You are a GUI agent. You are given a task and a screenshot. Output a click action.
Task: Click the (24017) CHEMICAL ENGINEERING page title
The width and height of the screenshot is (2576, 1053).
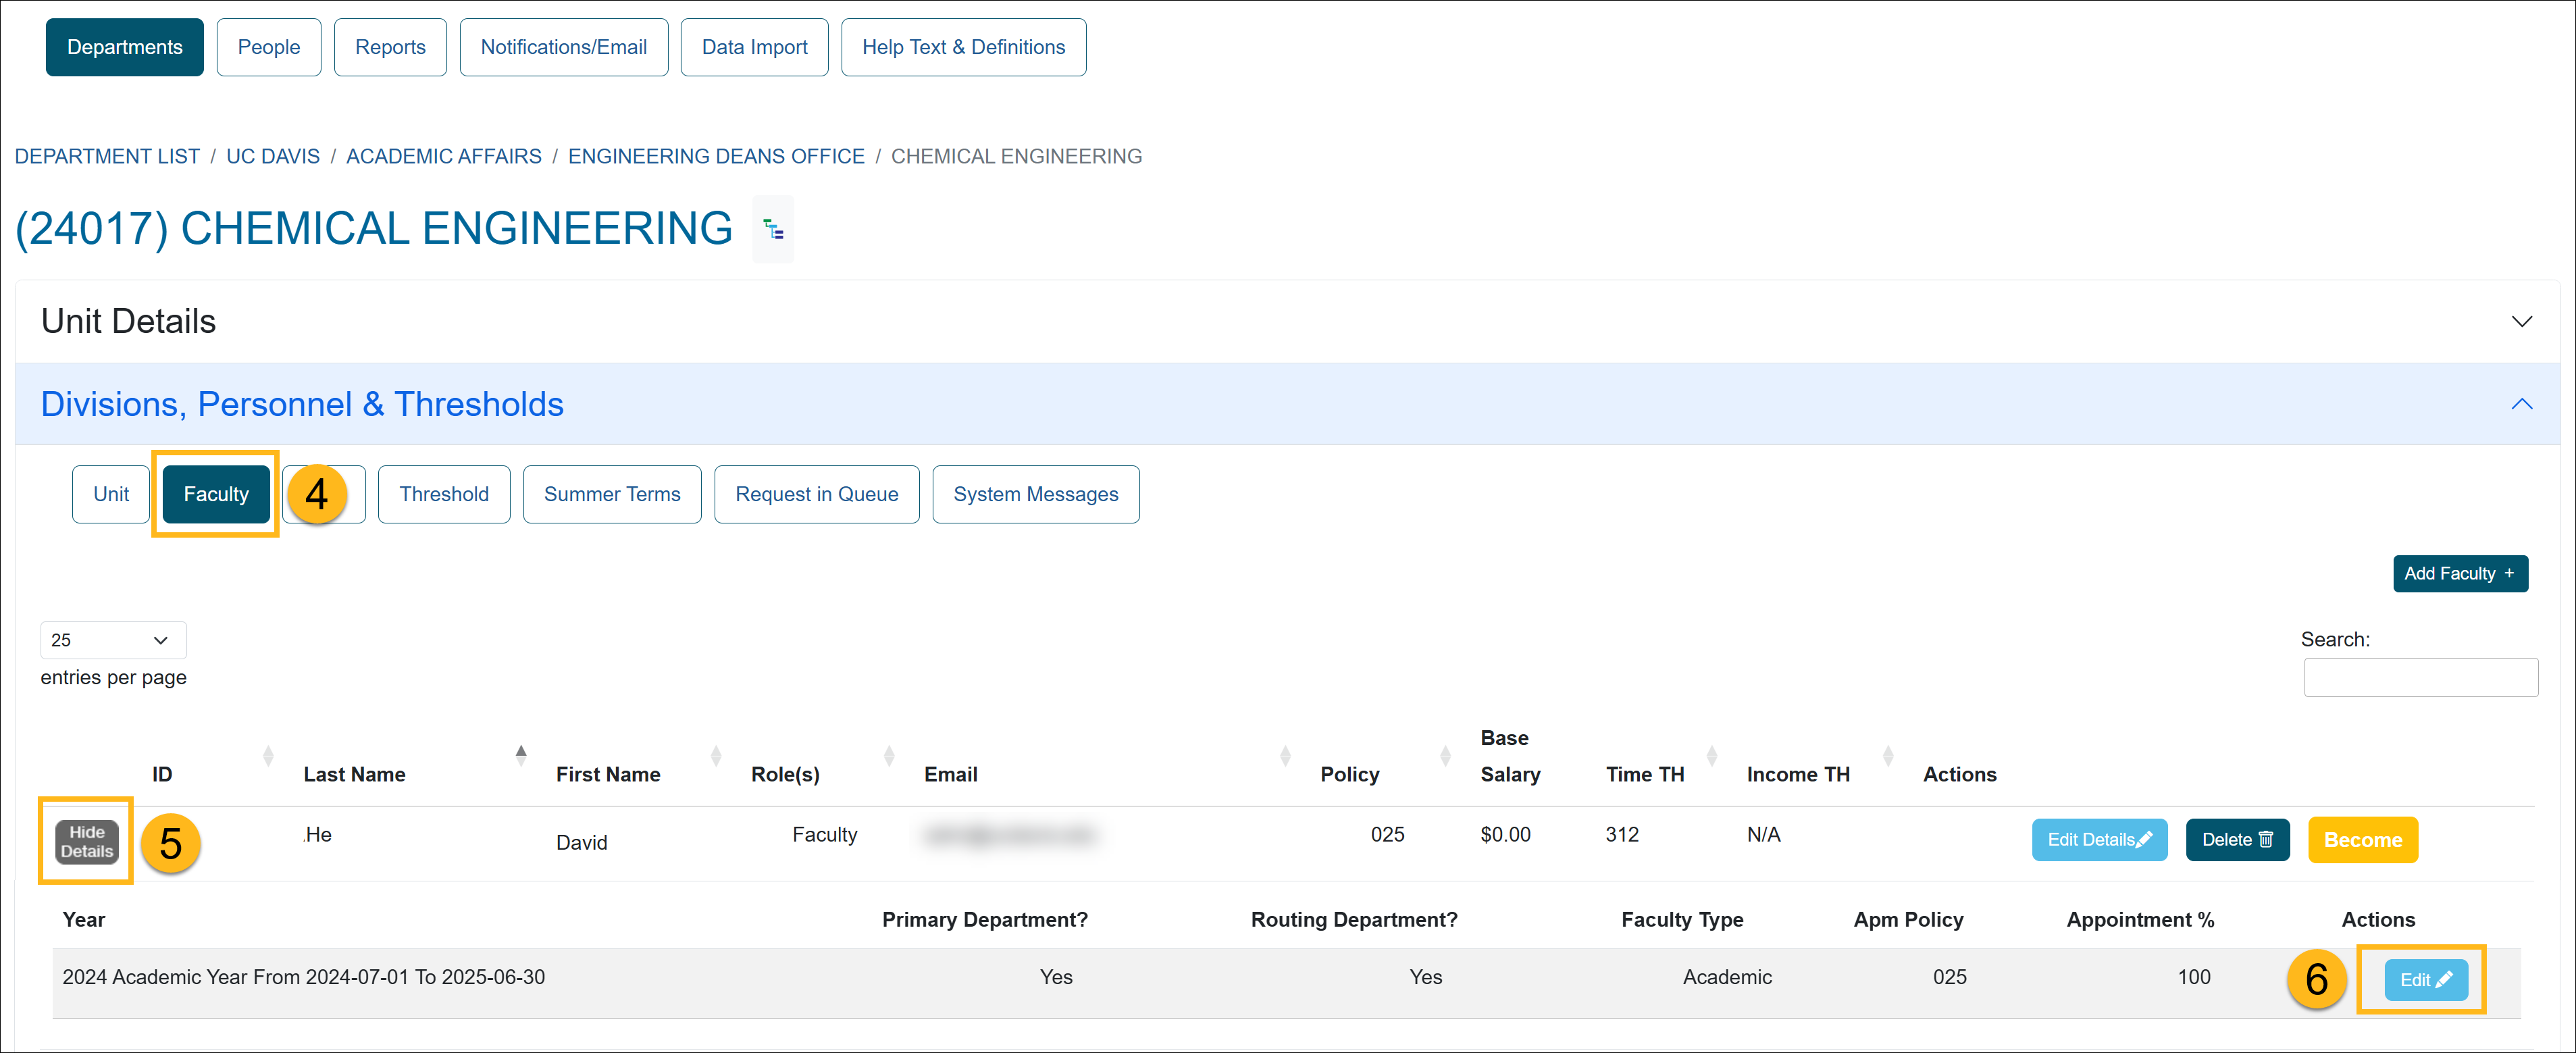(373, 229)
